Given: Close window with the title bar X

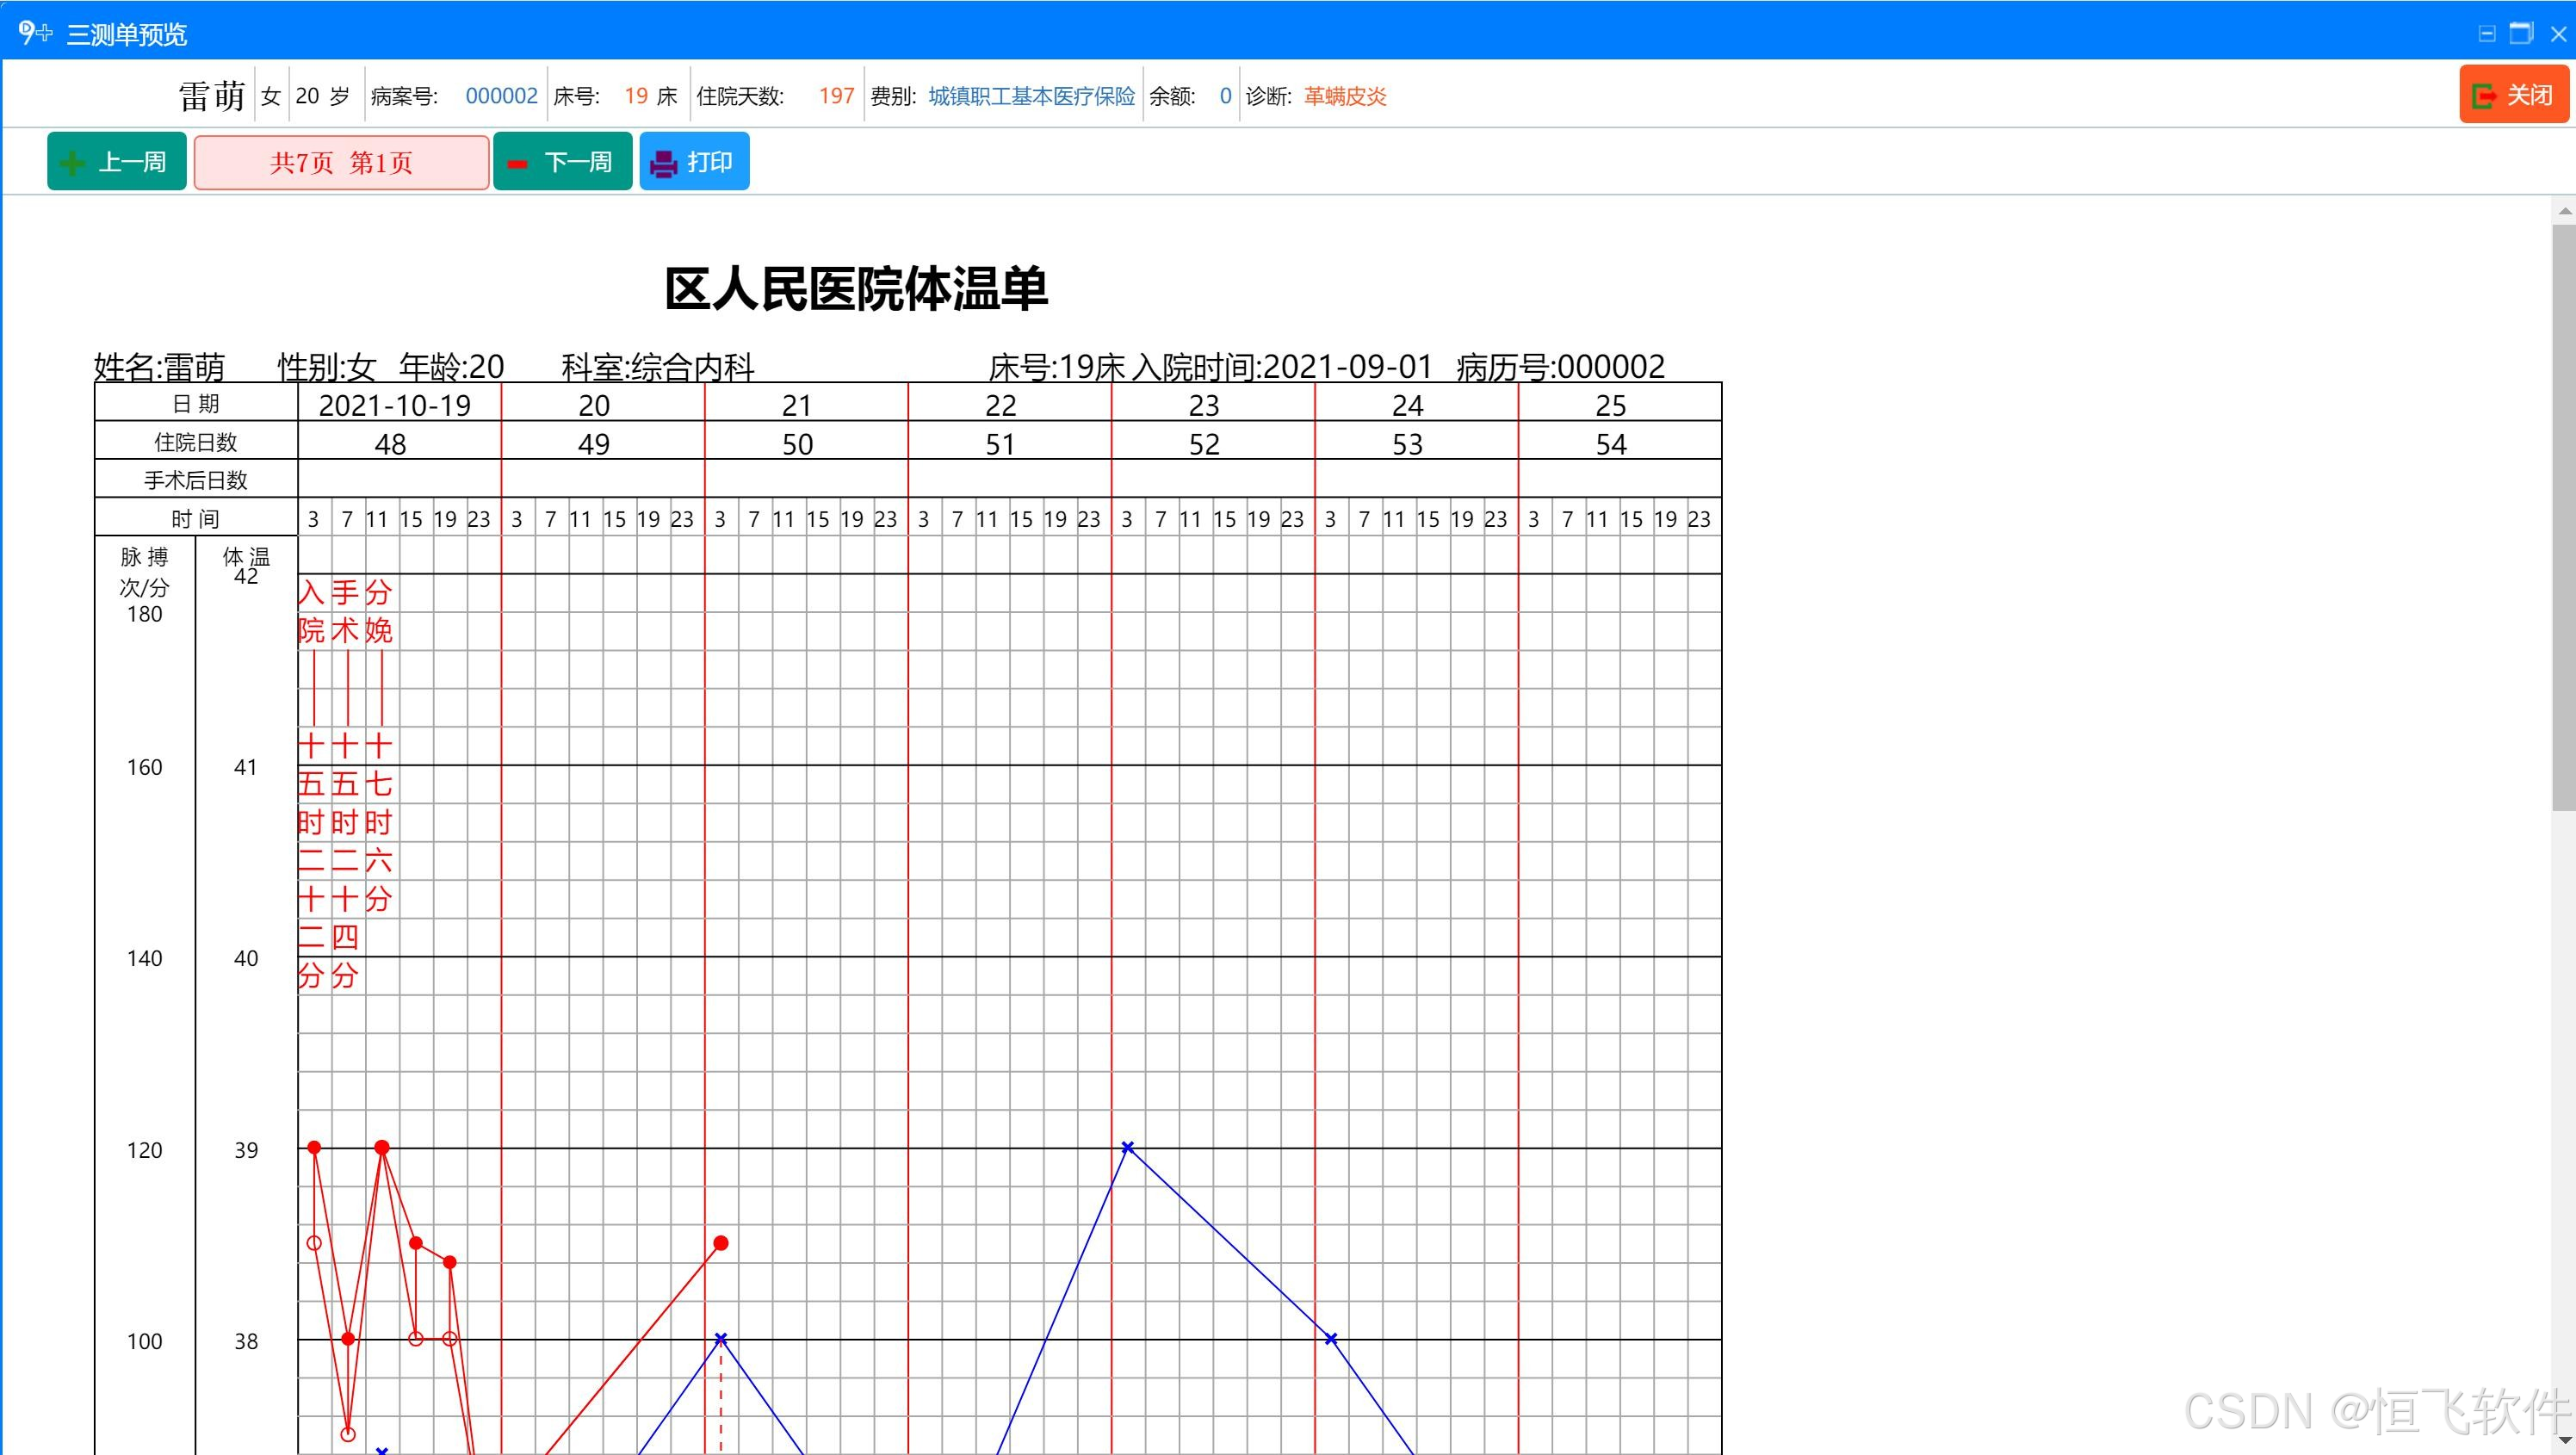Looking at the screenshot, I should point(2558,34).
